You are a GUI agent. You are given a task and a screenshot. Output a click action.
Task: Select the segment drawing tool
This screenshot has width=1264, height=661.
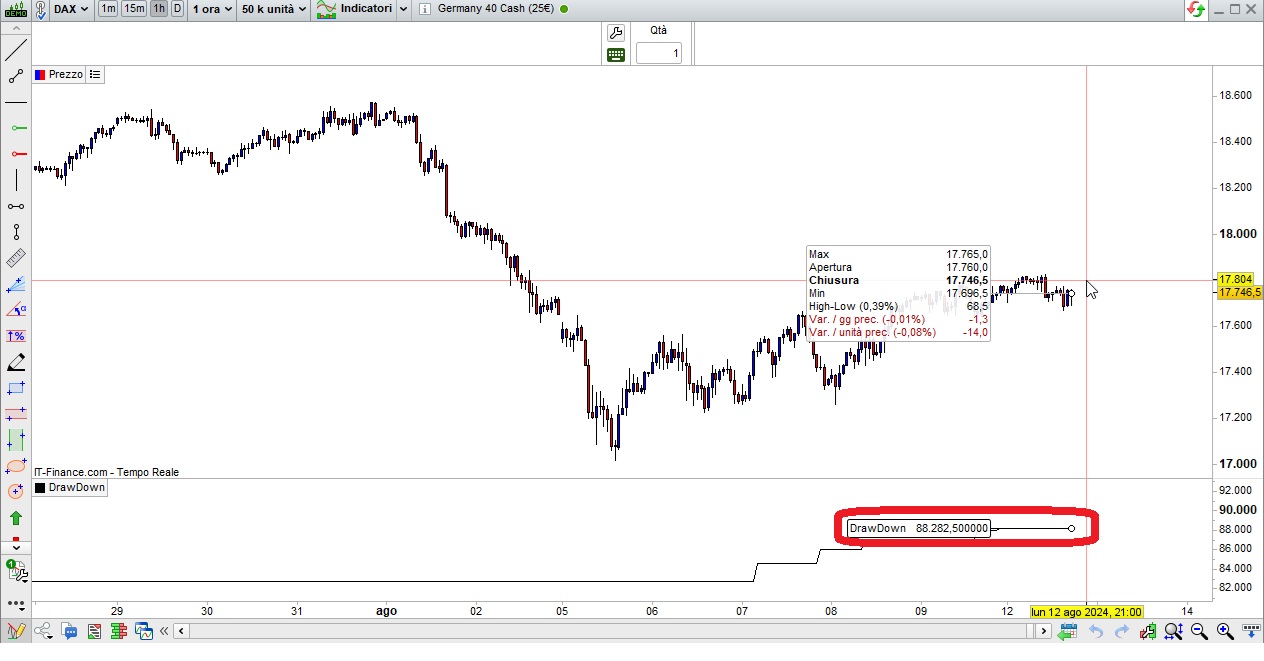16,76
